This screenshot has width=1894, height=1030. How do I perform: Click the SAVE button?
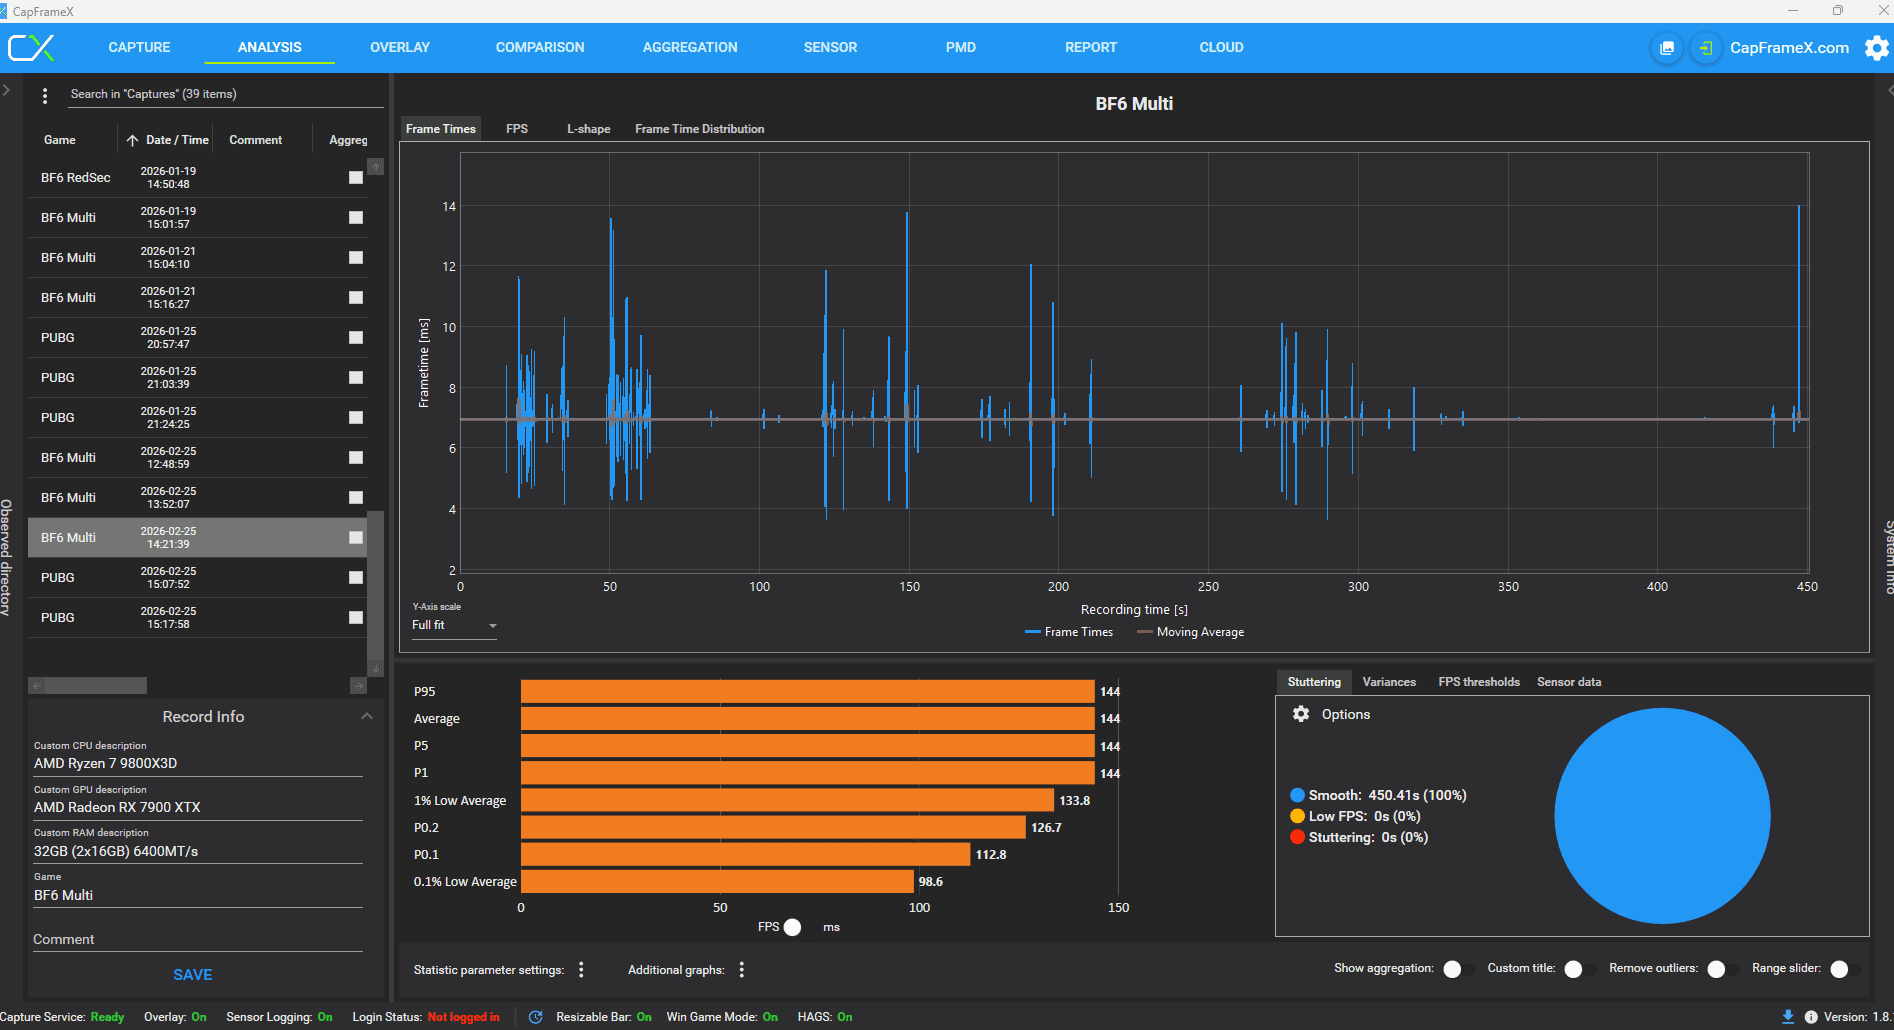coord(193,975)
